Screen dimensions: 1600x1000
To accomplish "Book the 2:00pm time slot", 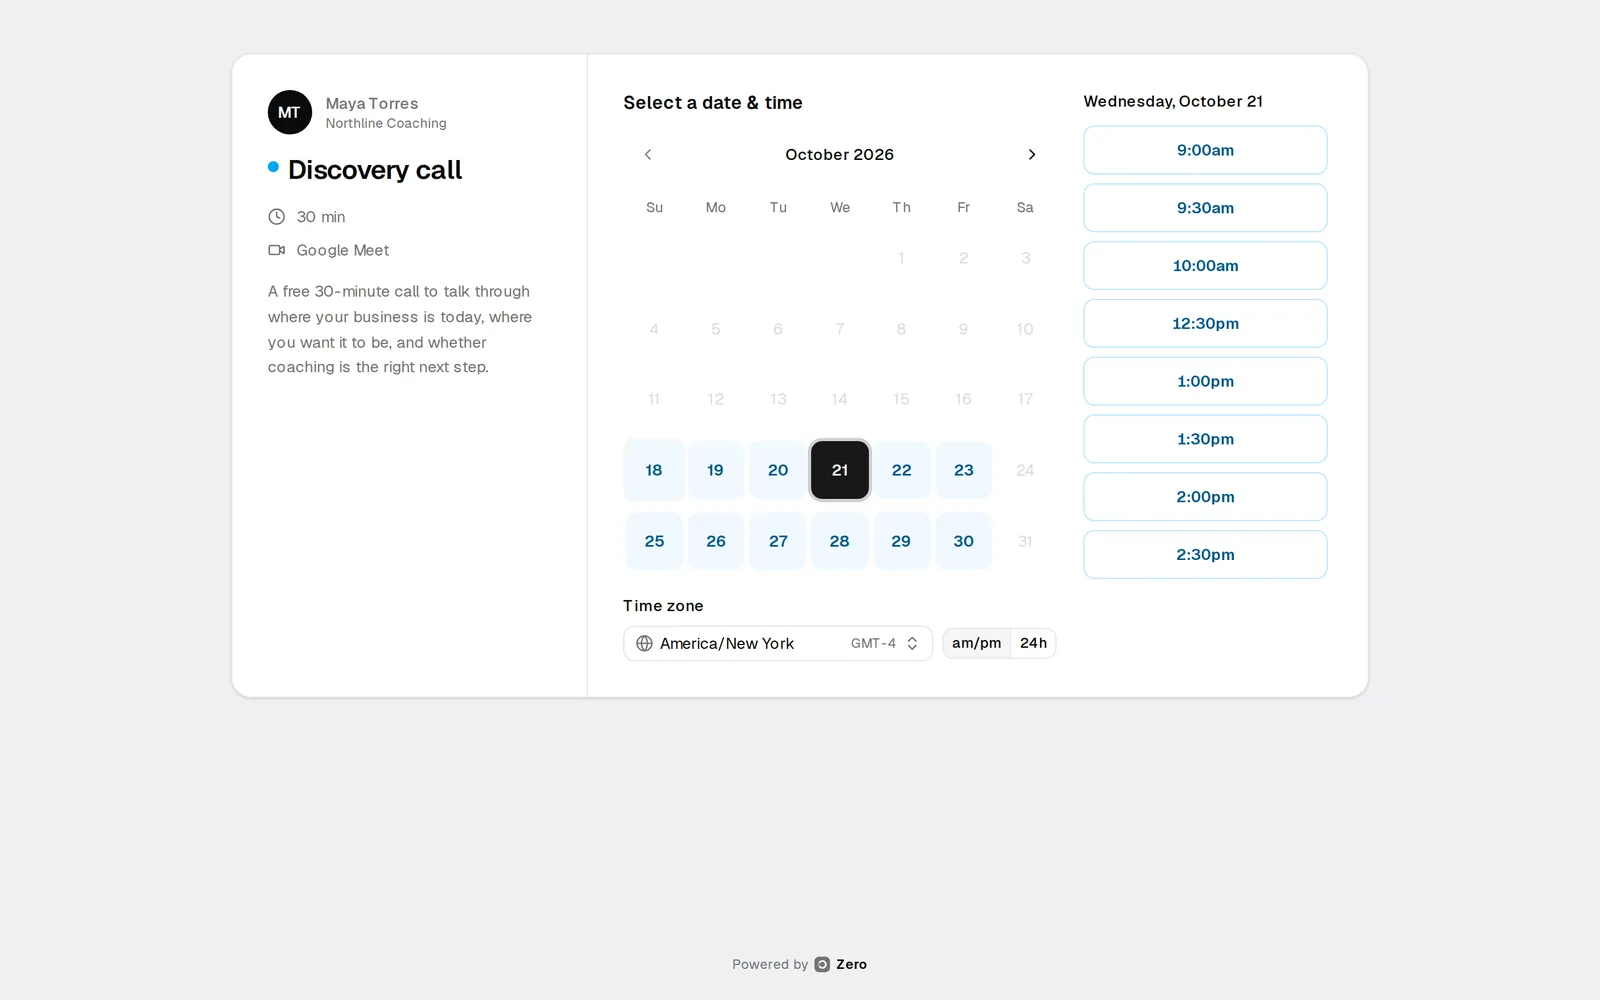I will click(x=1205, y=497).
